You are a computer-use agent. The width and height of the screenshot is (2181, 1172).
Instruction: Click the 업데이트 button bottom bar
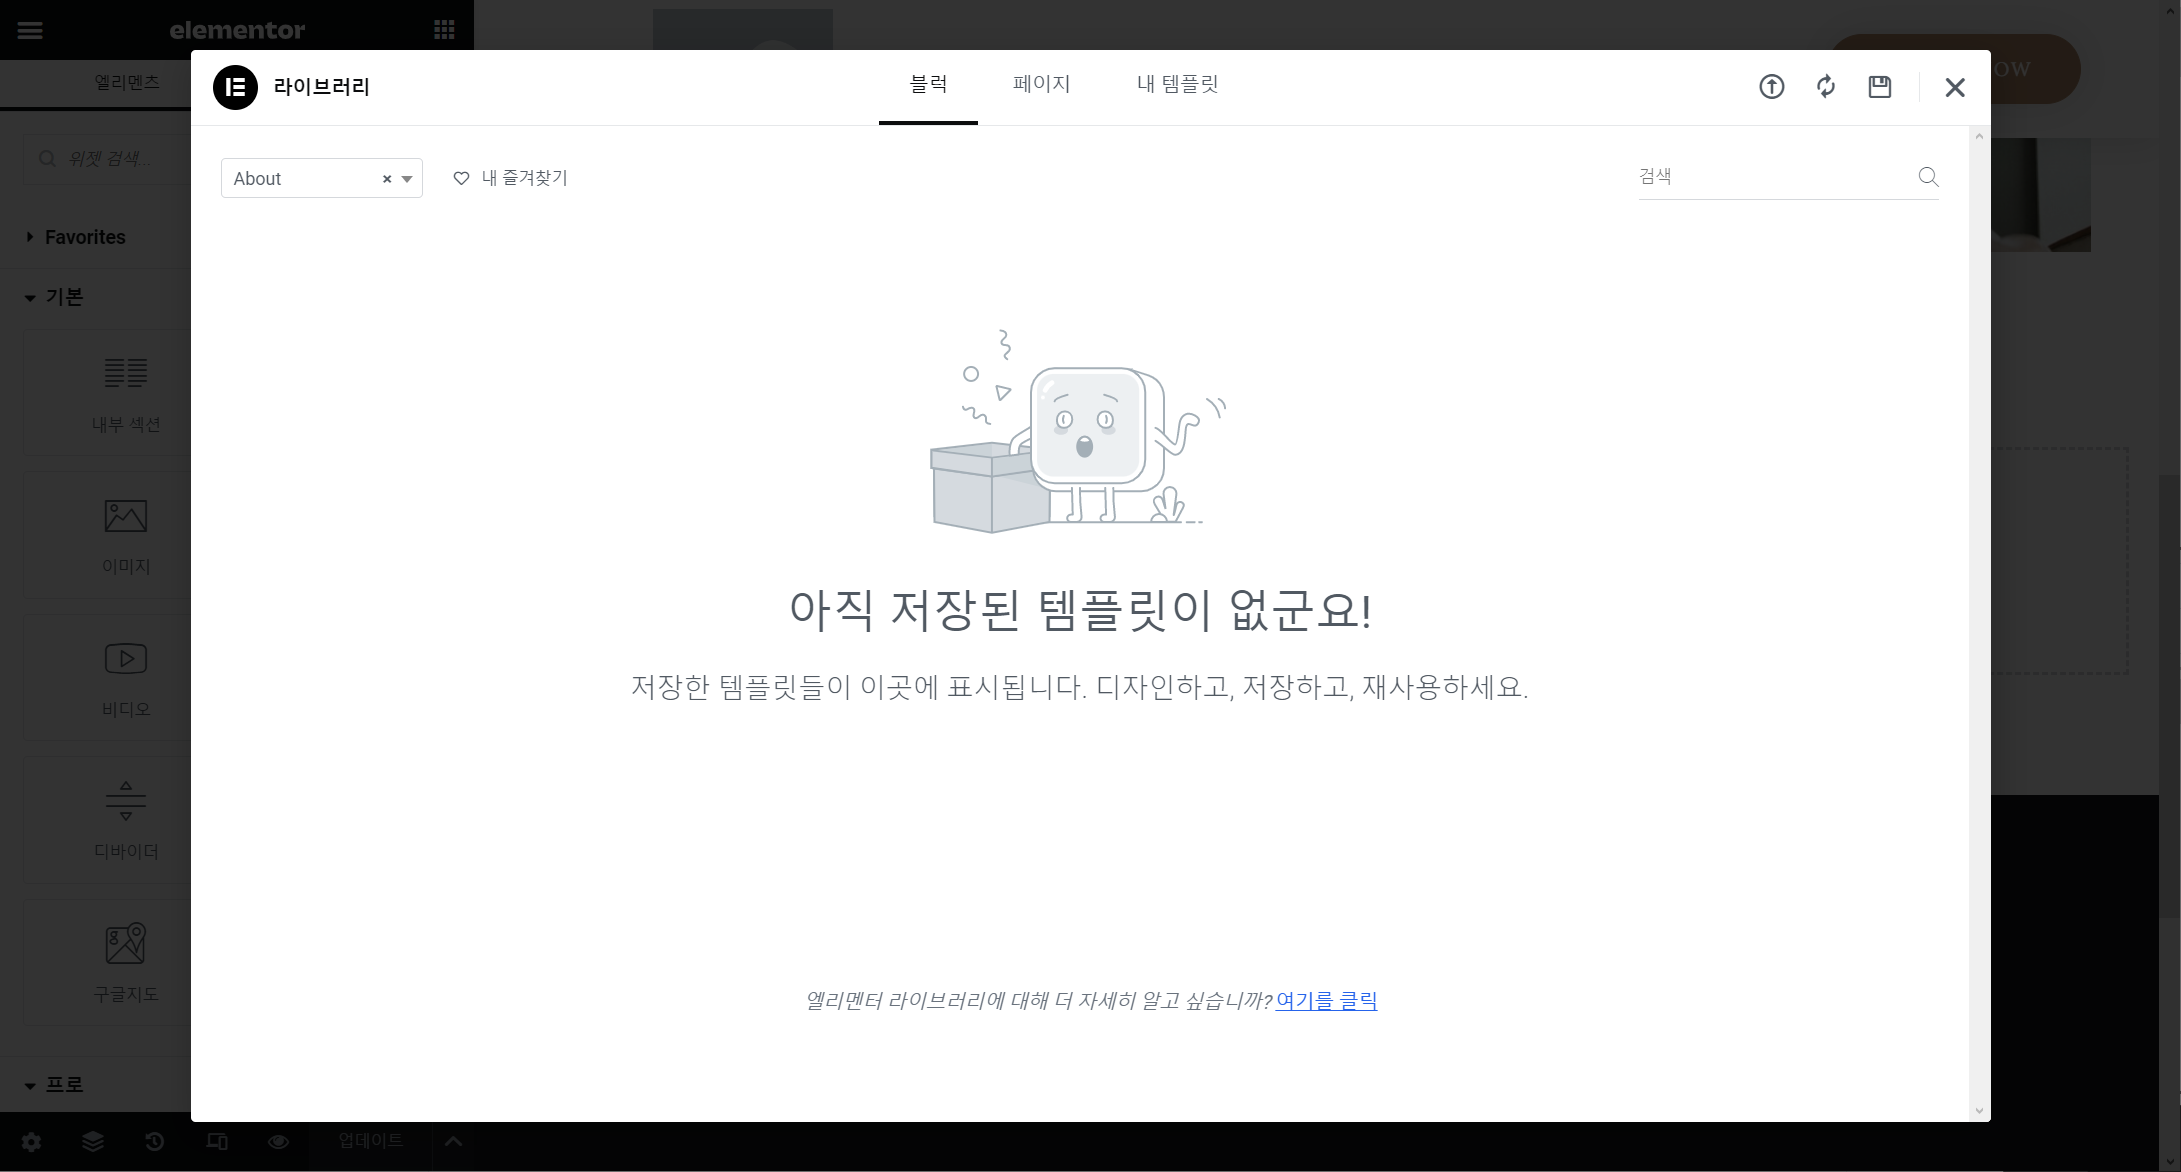370,1142
